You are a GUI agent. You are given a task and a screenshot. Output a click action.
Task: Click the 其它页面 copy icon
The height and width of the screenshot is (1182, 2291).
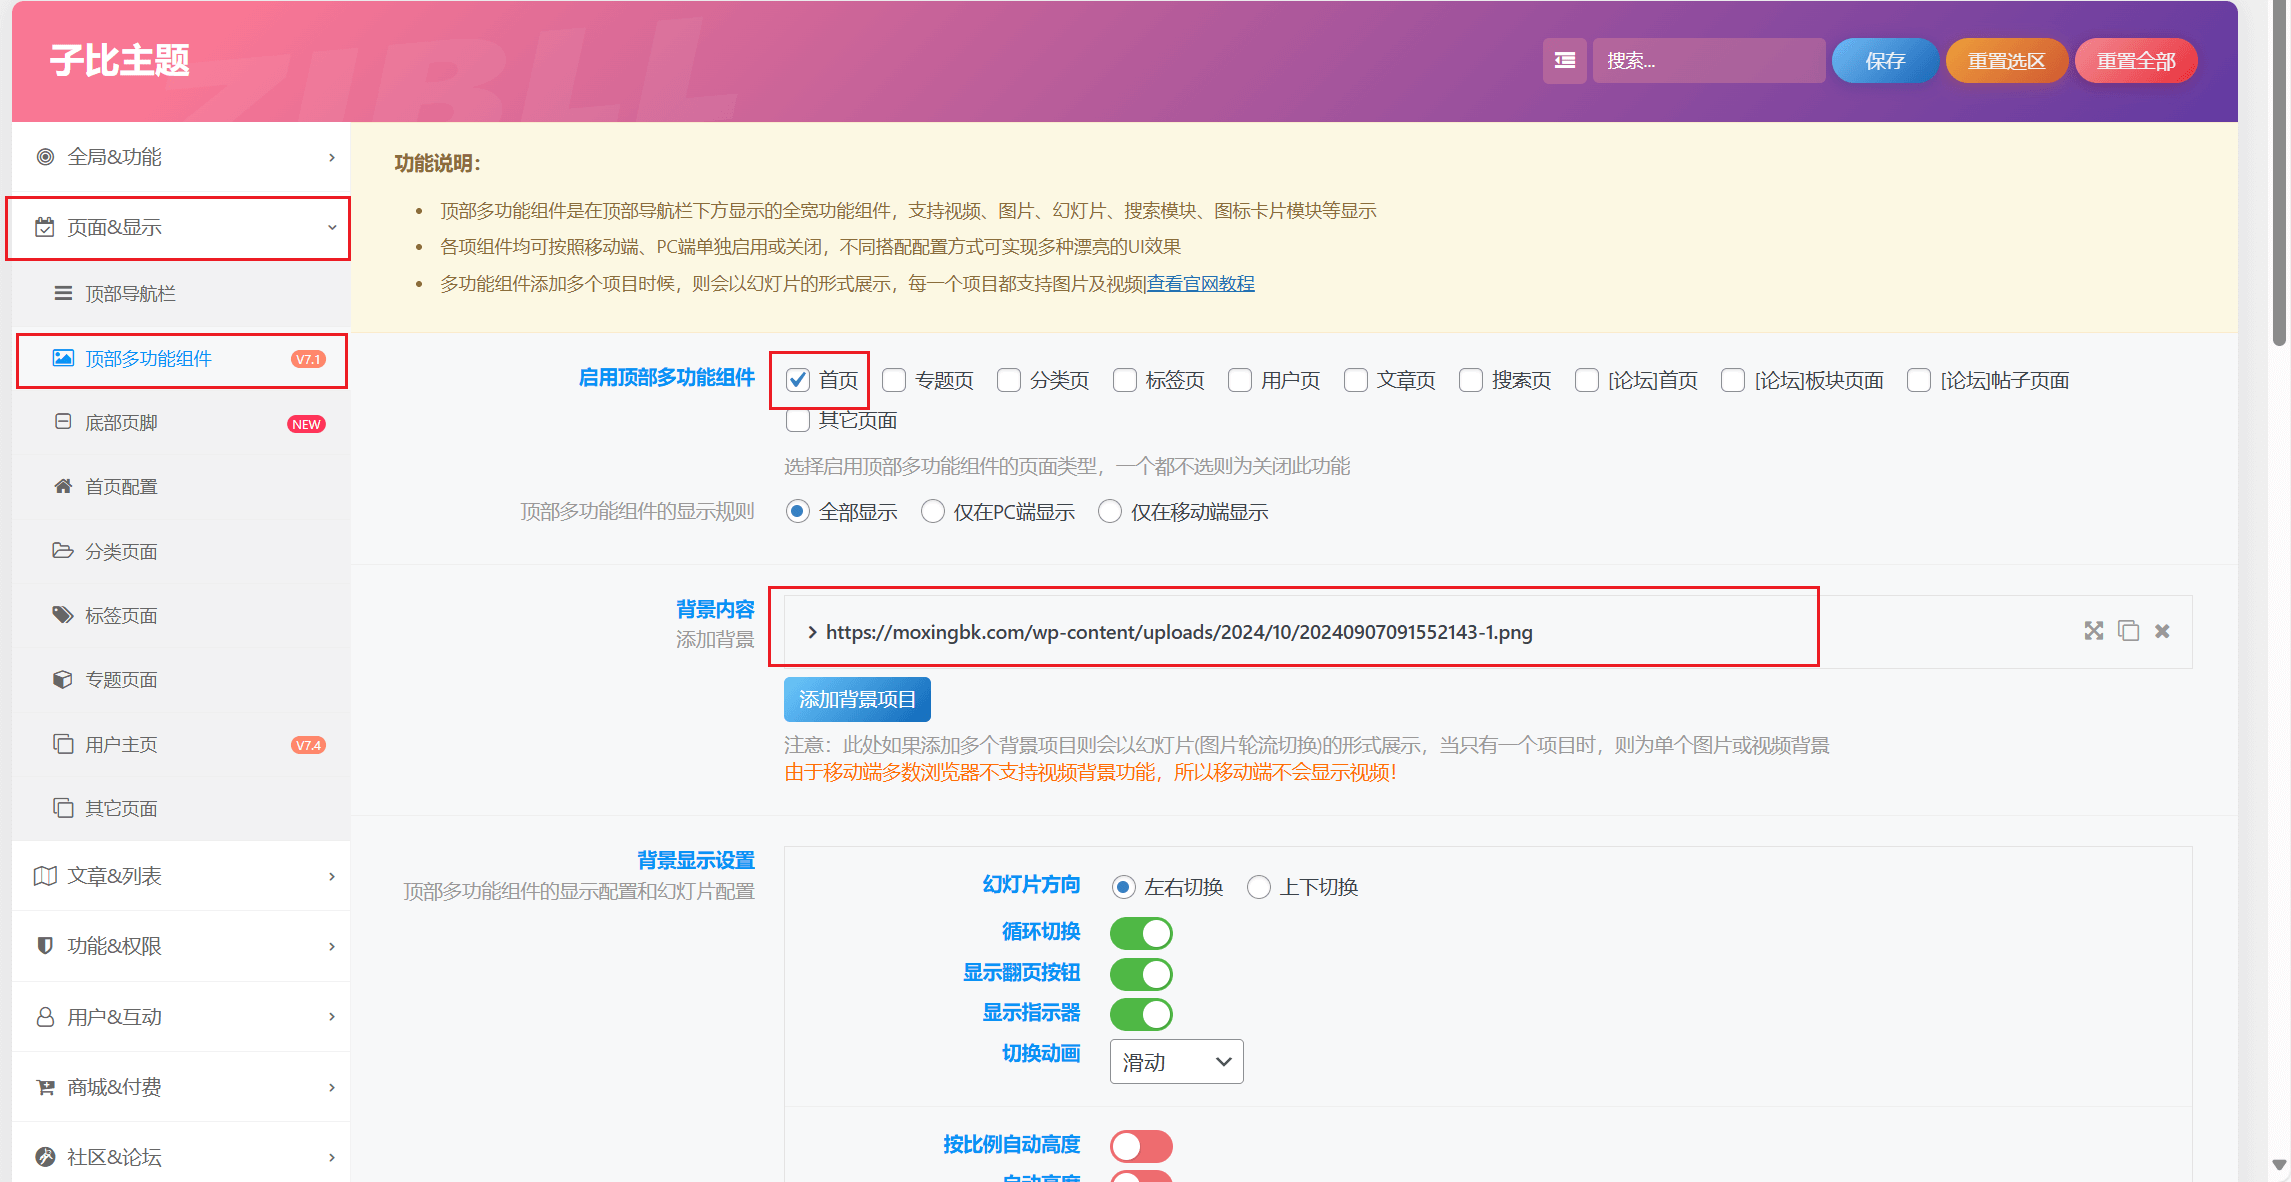pyautogui.click(x=63, y=808)
